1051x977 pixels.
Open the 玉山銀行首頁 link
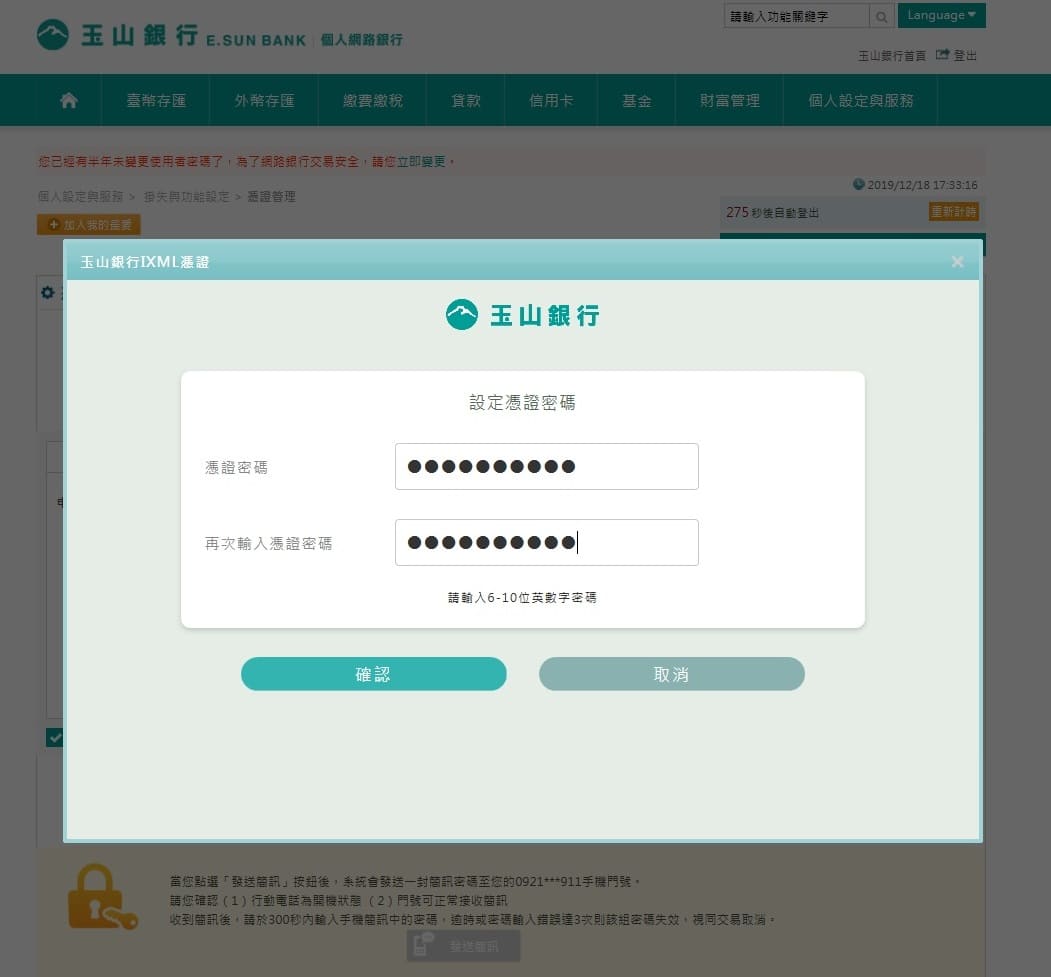891,56
